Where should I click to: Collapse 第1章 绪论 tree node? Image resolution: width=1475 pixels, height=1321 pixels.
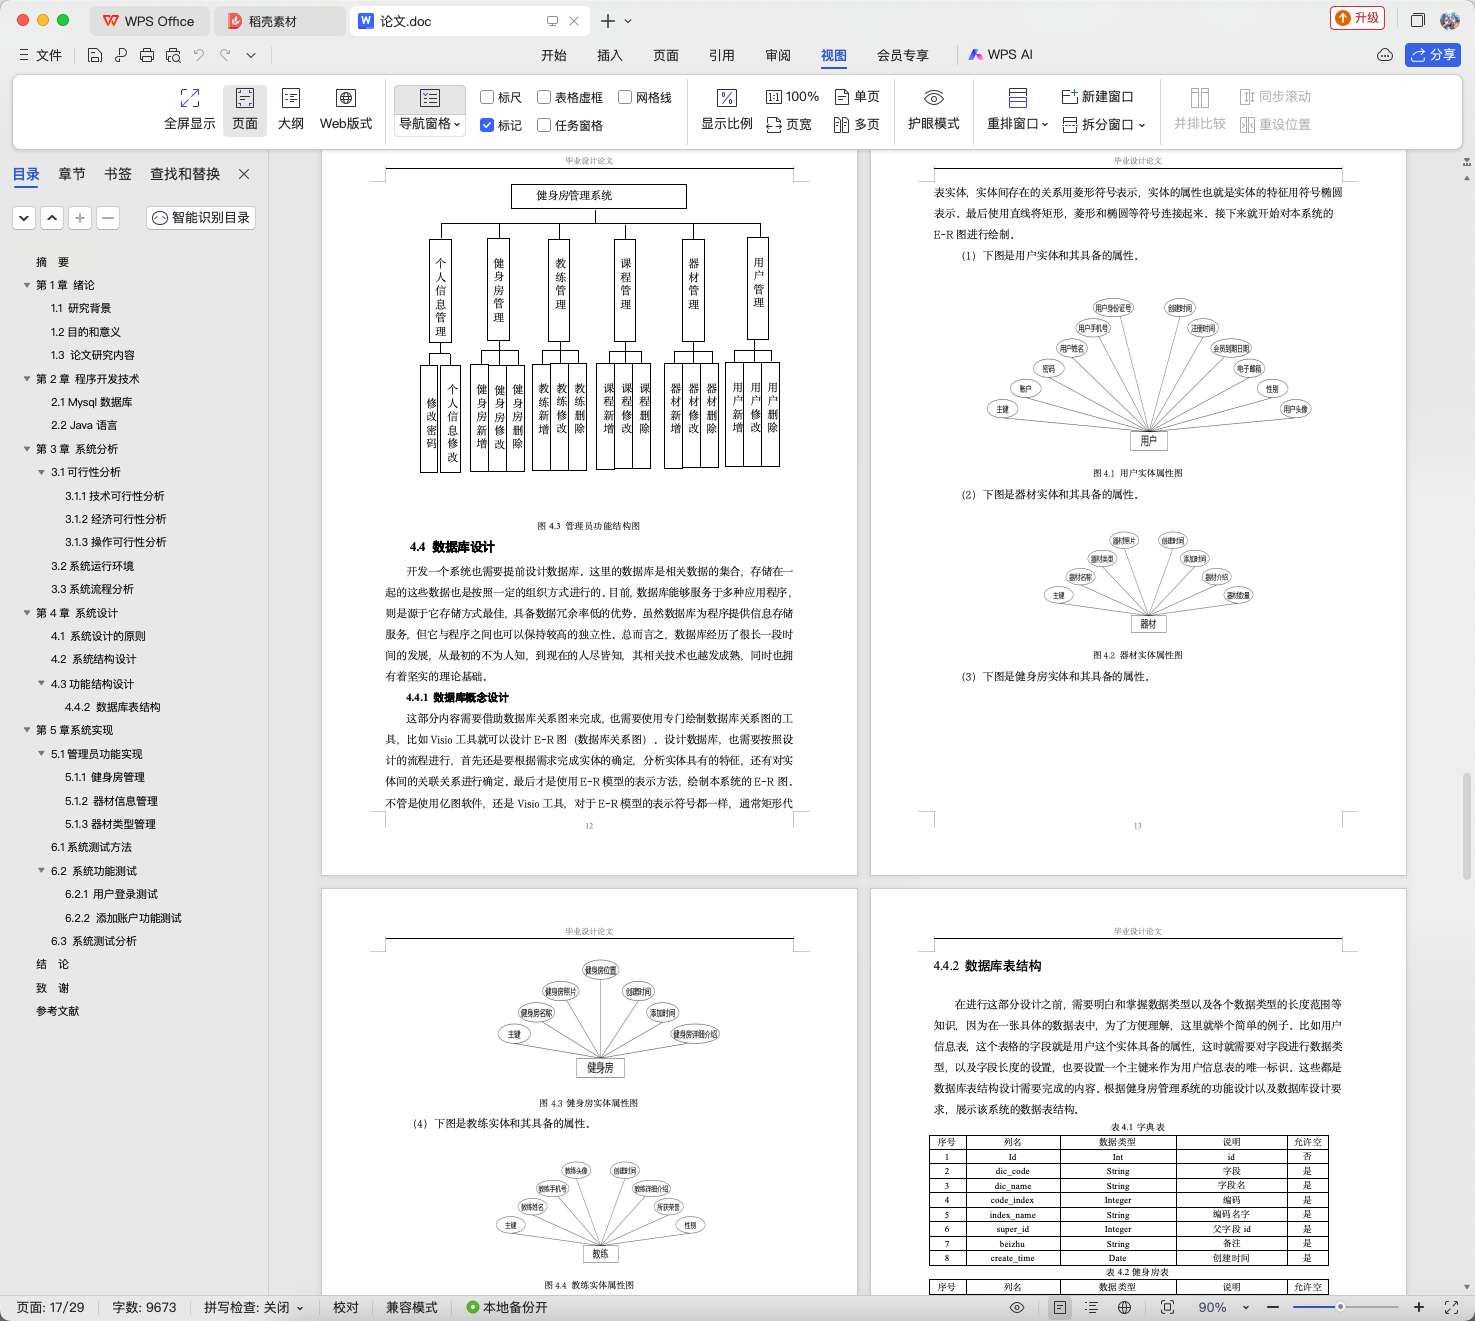pos(27,285)
